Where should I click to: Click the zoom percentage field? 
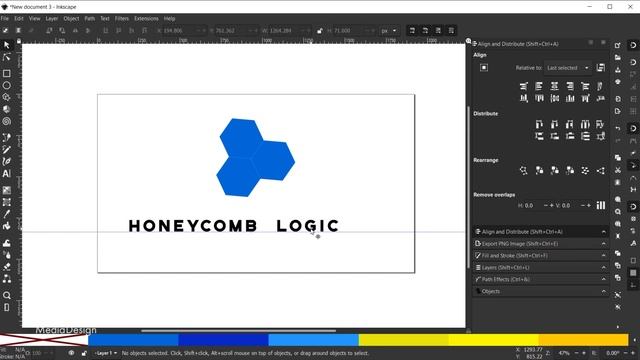click(x=564, y=353)
